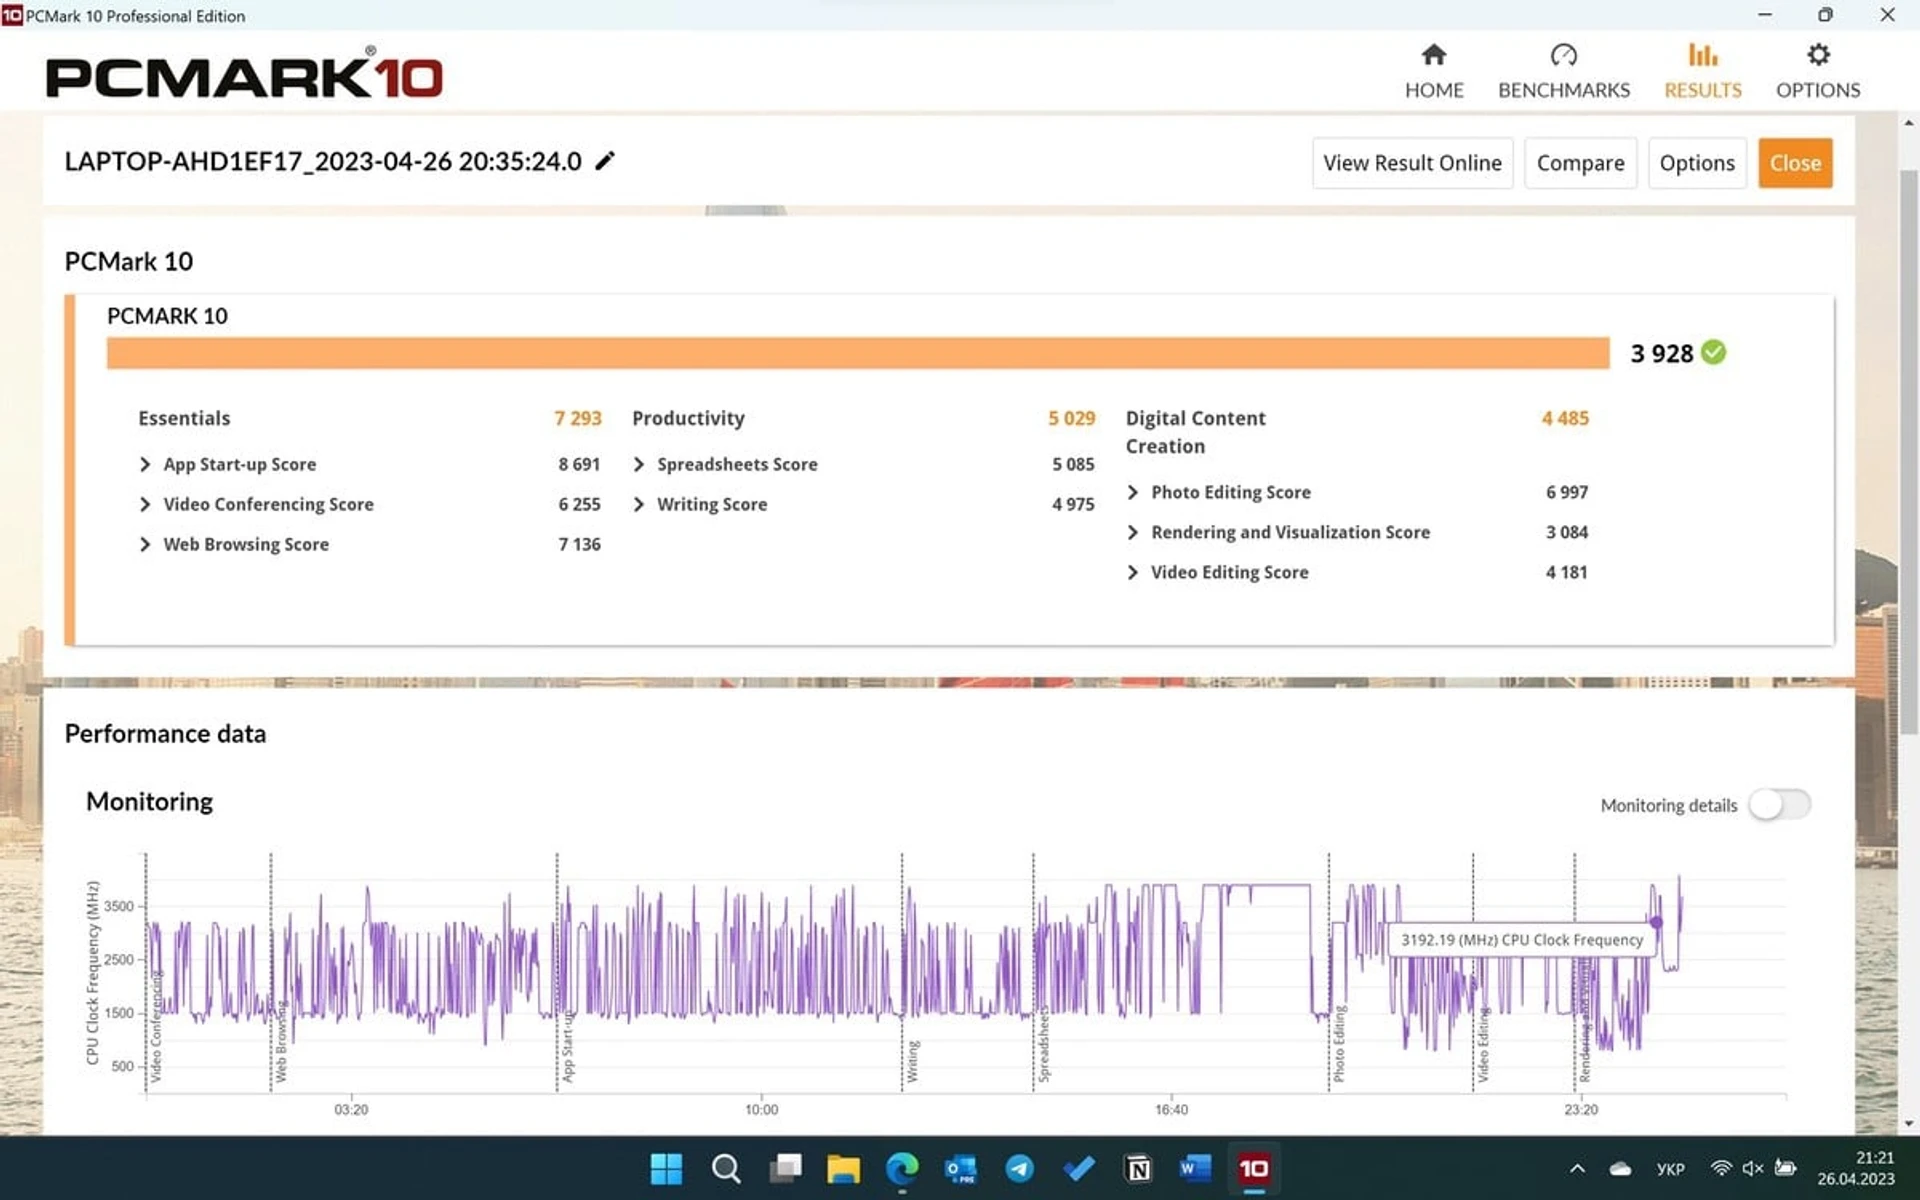Click the pencil icon to rename result
This screenshot has height=1200, width=1920.
pyautogui.click(x=605, y=161)
